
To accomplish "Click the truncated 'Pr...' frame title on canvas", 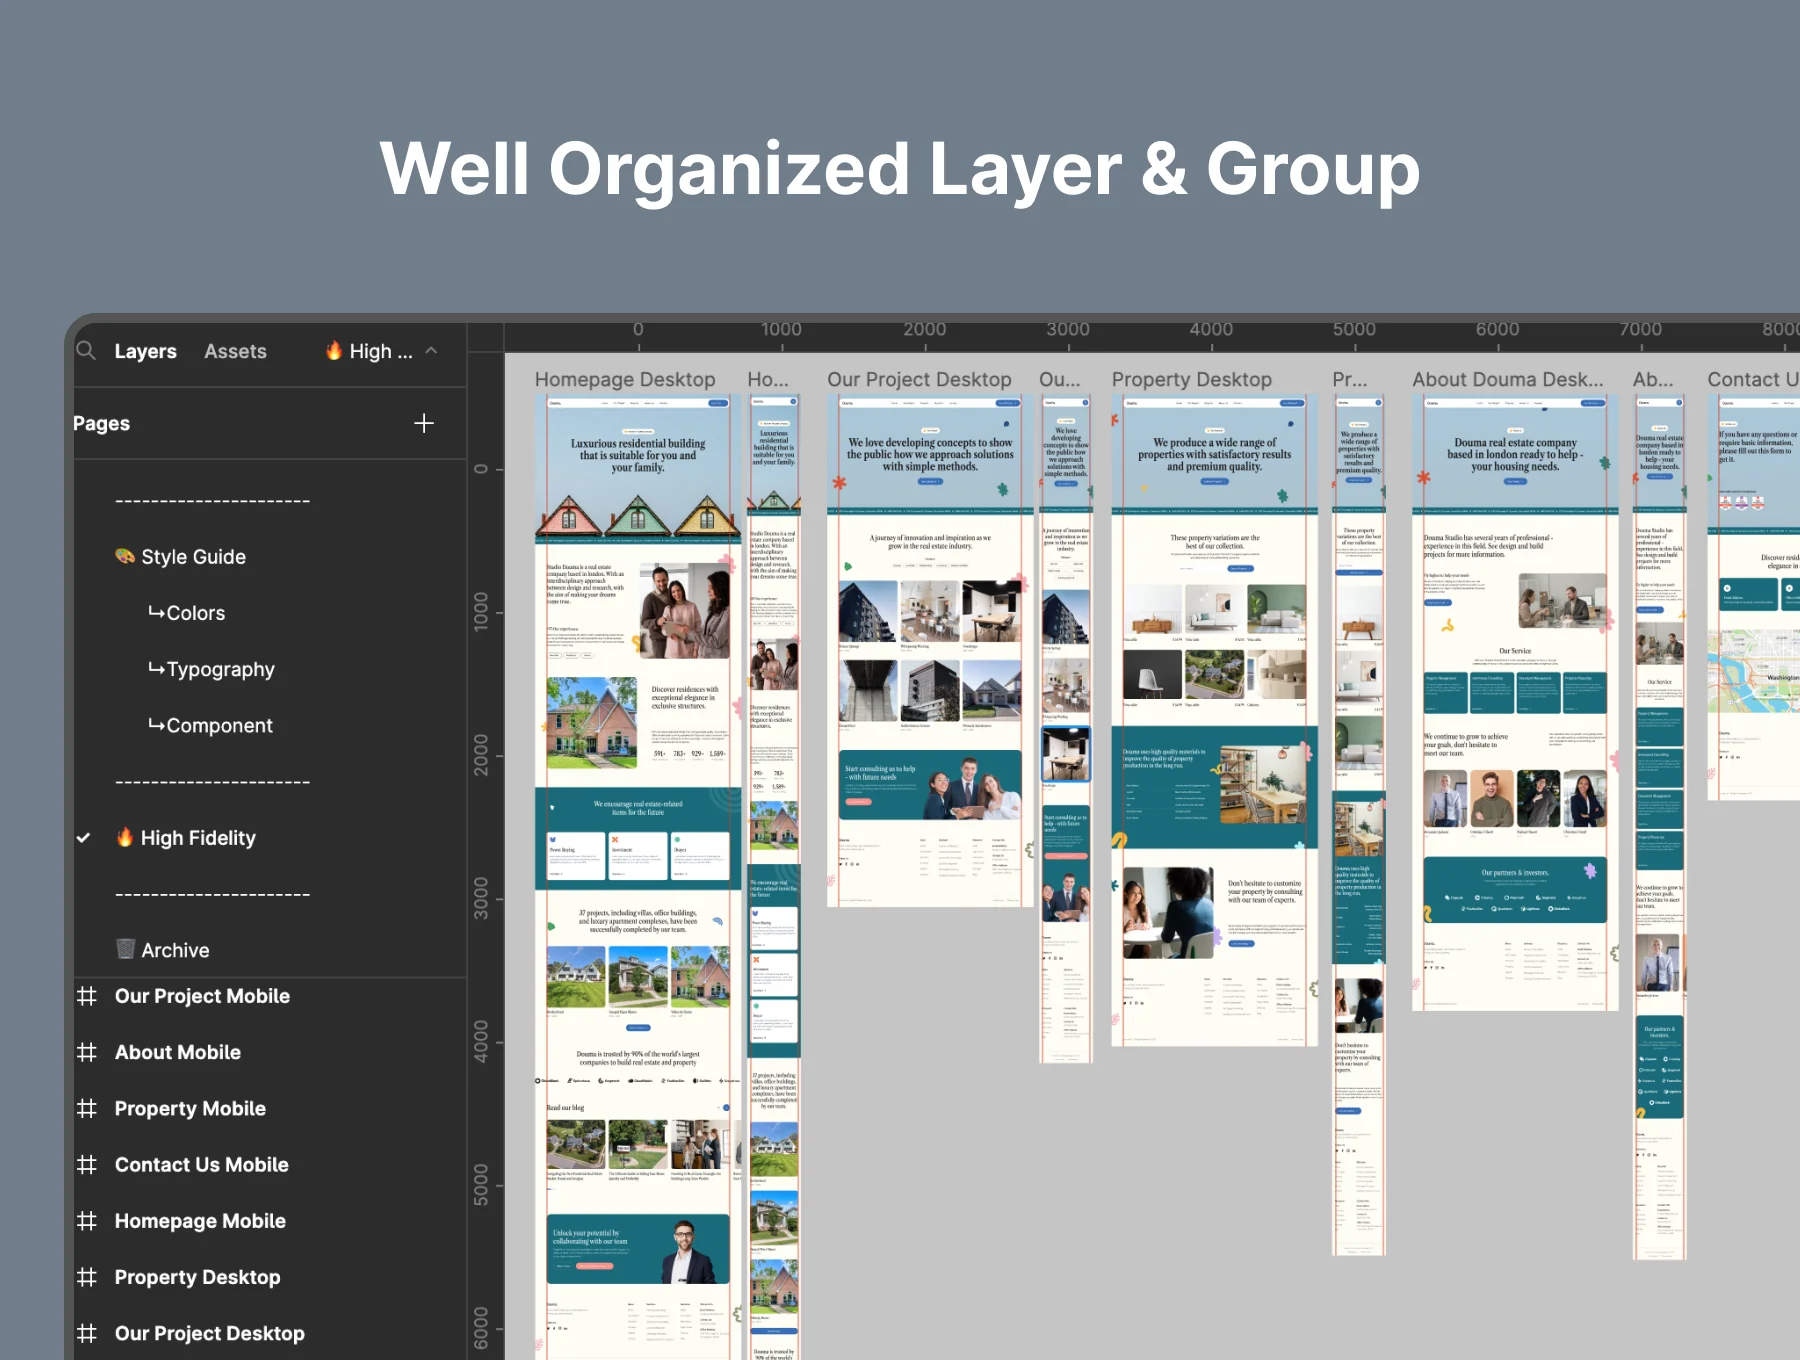I will [1350, 379].
